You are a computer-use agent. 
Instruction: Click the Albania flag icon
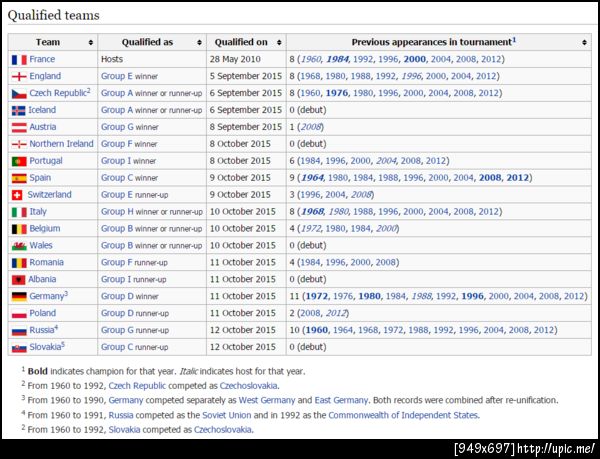(18, 280)
